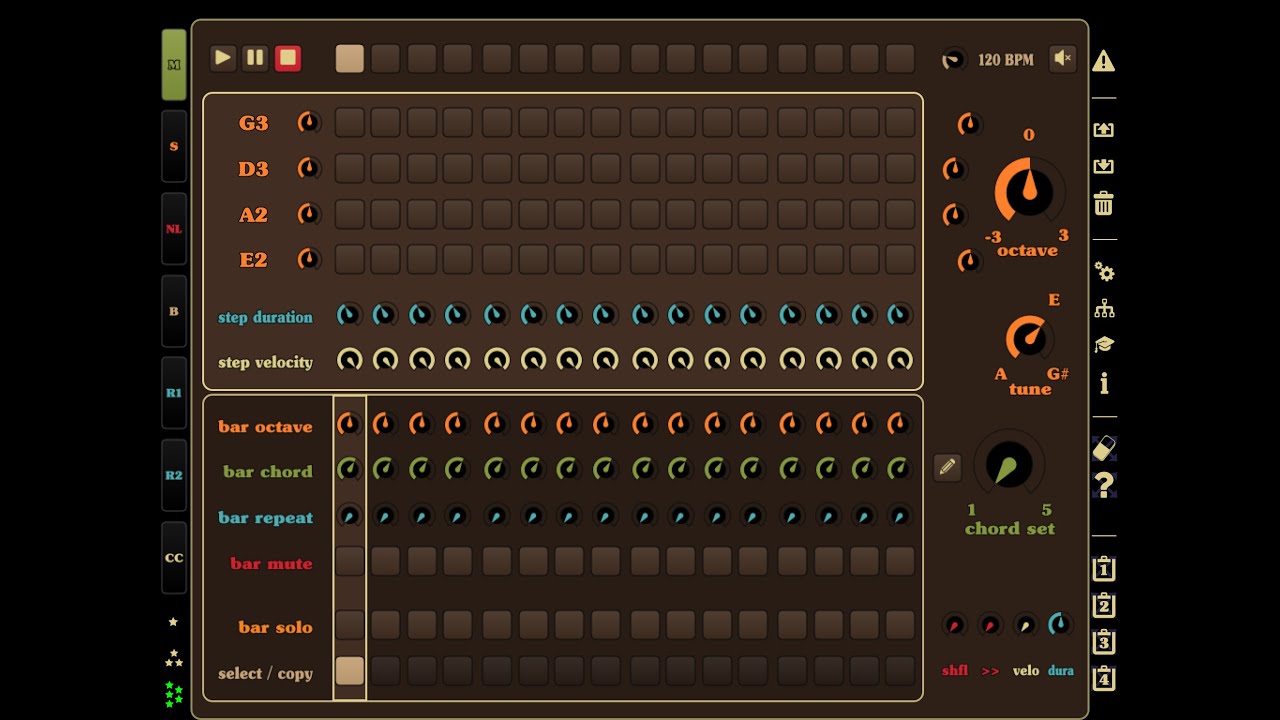Click the large octave knob
Image resolution: width=1280 pixels, height=720 pixels.
point(1029,190)
